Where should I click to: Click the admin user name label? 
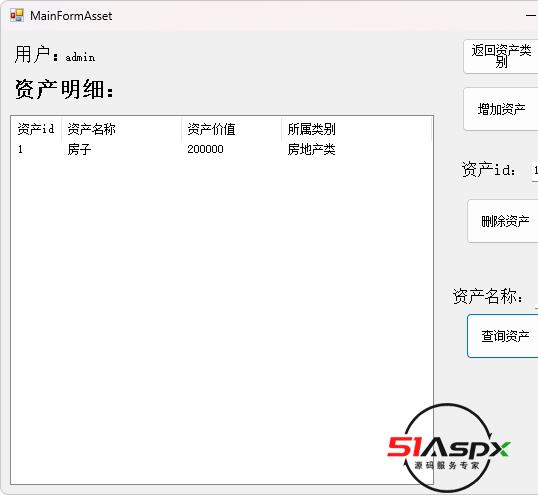tap(80, 57)
